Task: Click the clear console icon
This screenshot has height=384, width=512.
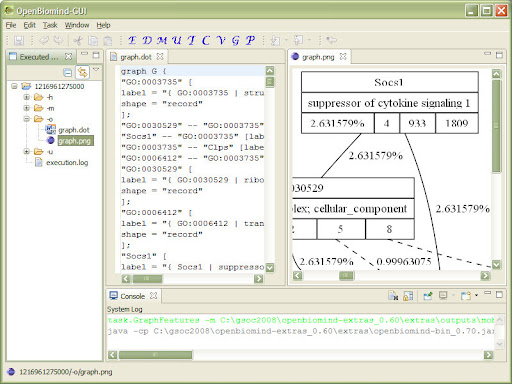Action: coord(393,295)
